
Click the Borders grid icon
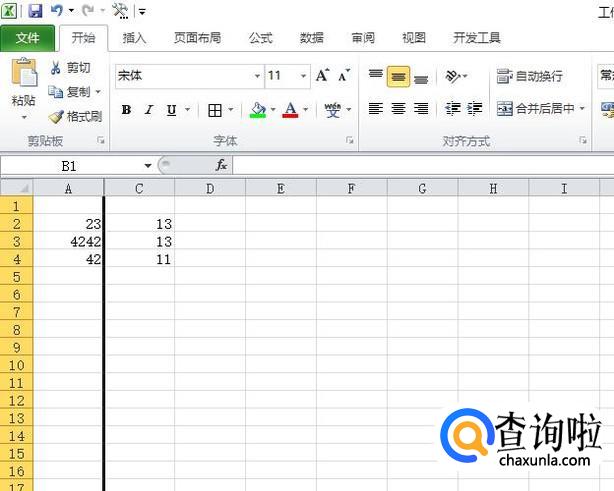pos(215,110)
